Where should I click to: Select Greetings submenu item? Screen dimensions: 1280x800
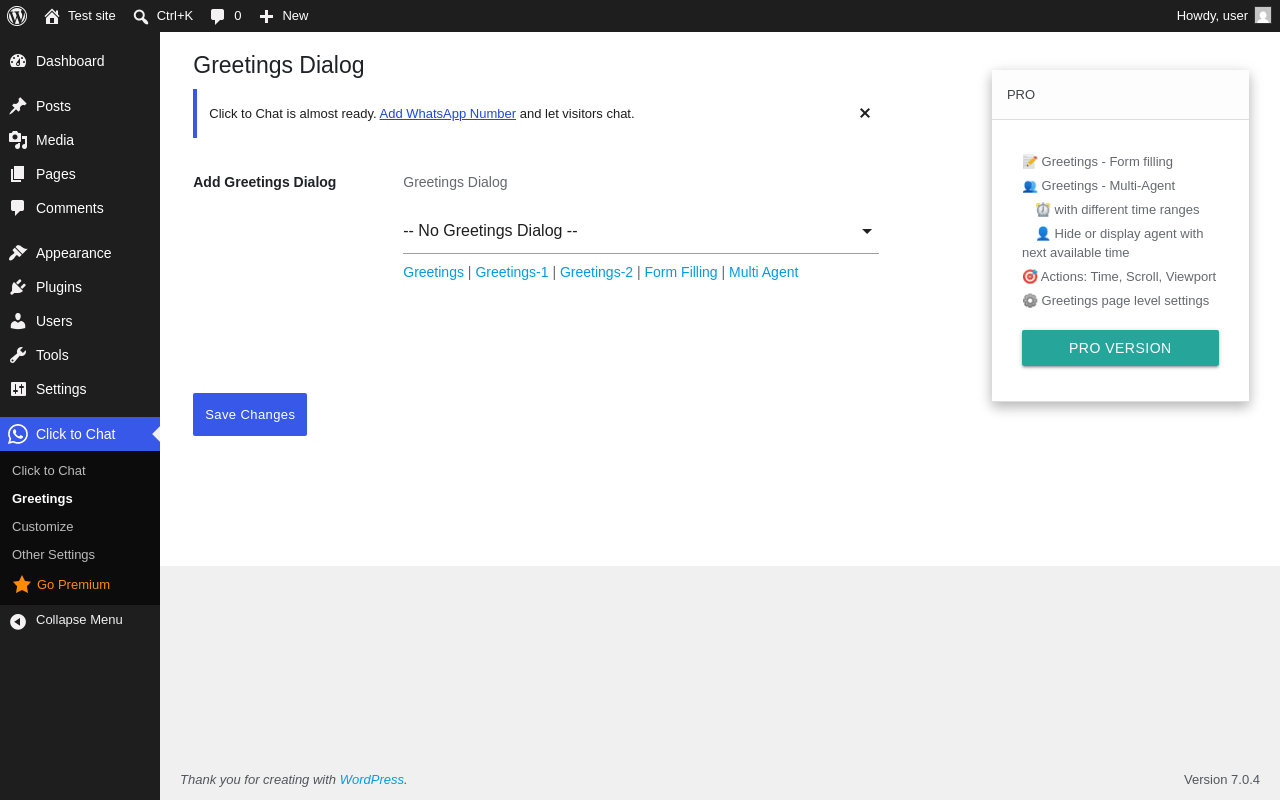click(x=42, y=498)
